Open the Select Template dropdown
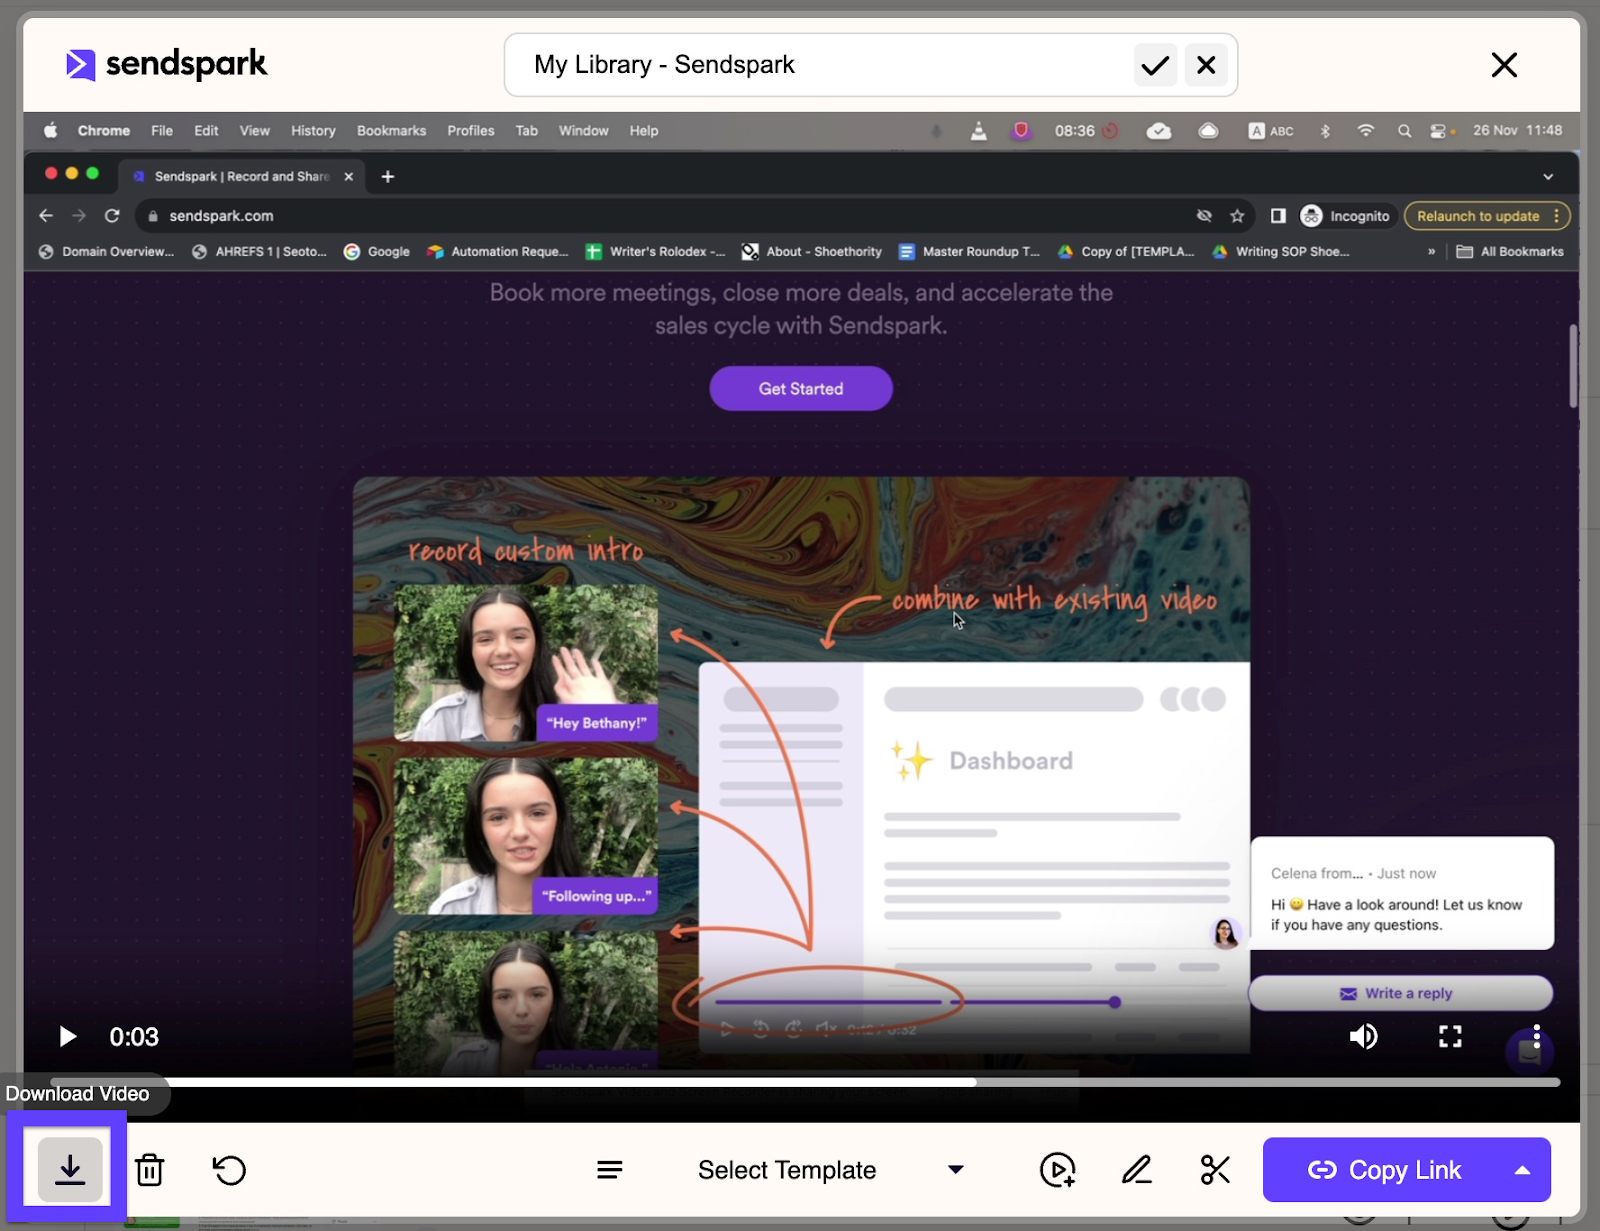 pos(830,1169)
